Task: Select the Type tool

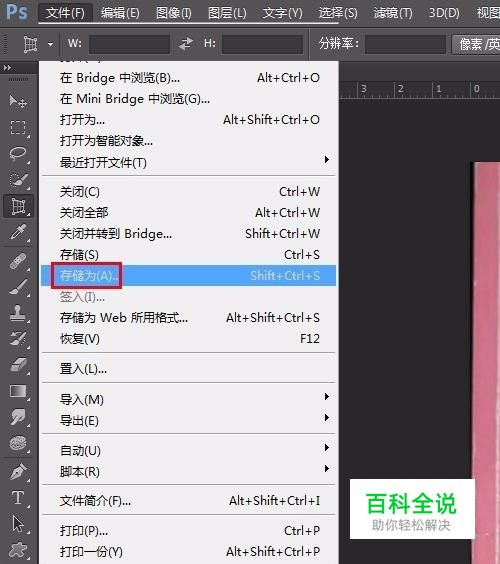Action: [x=17, y=498]
